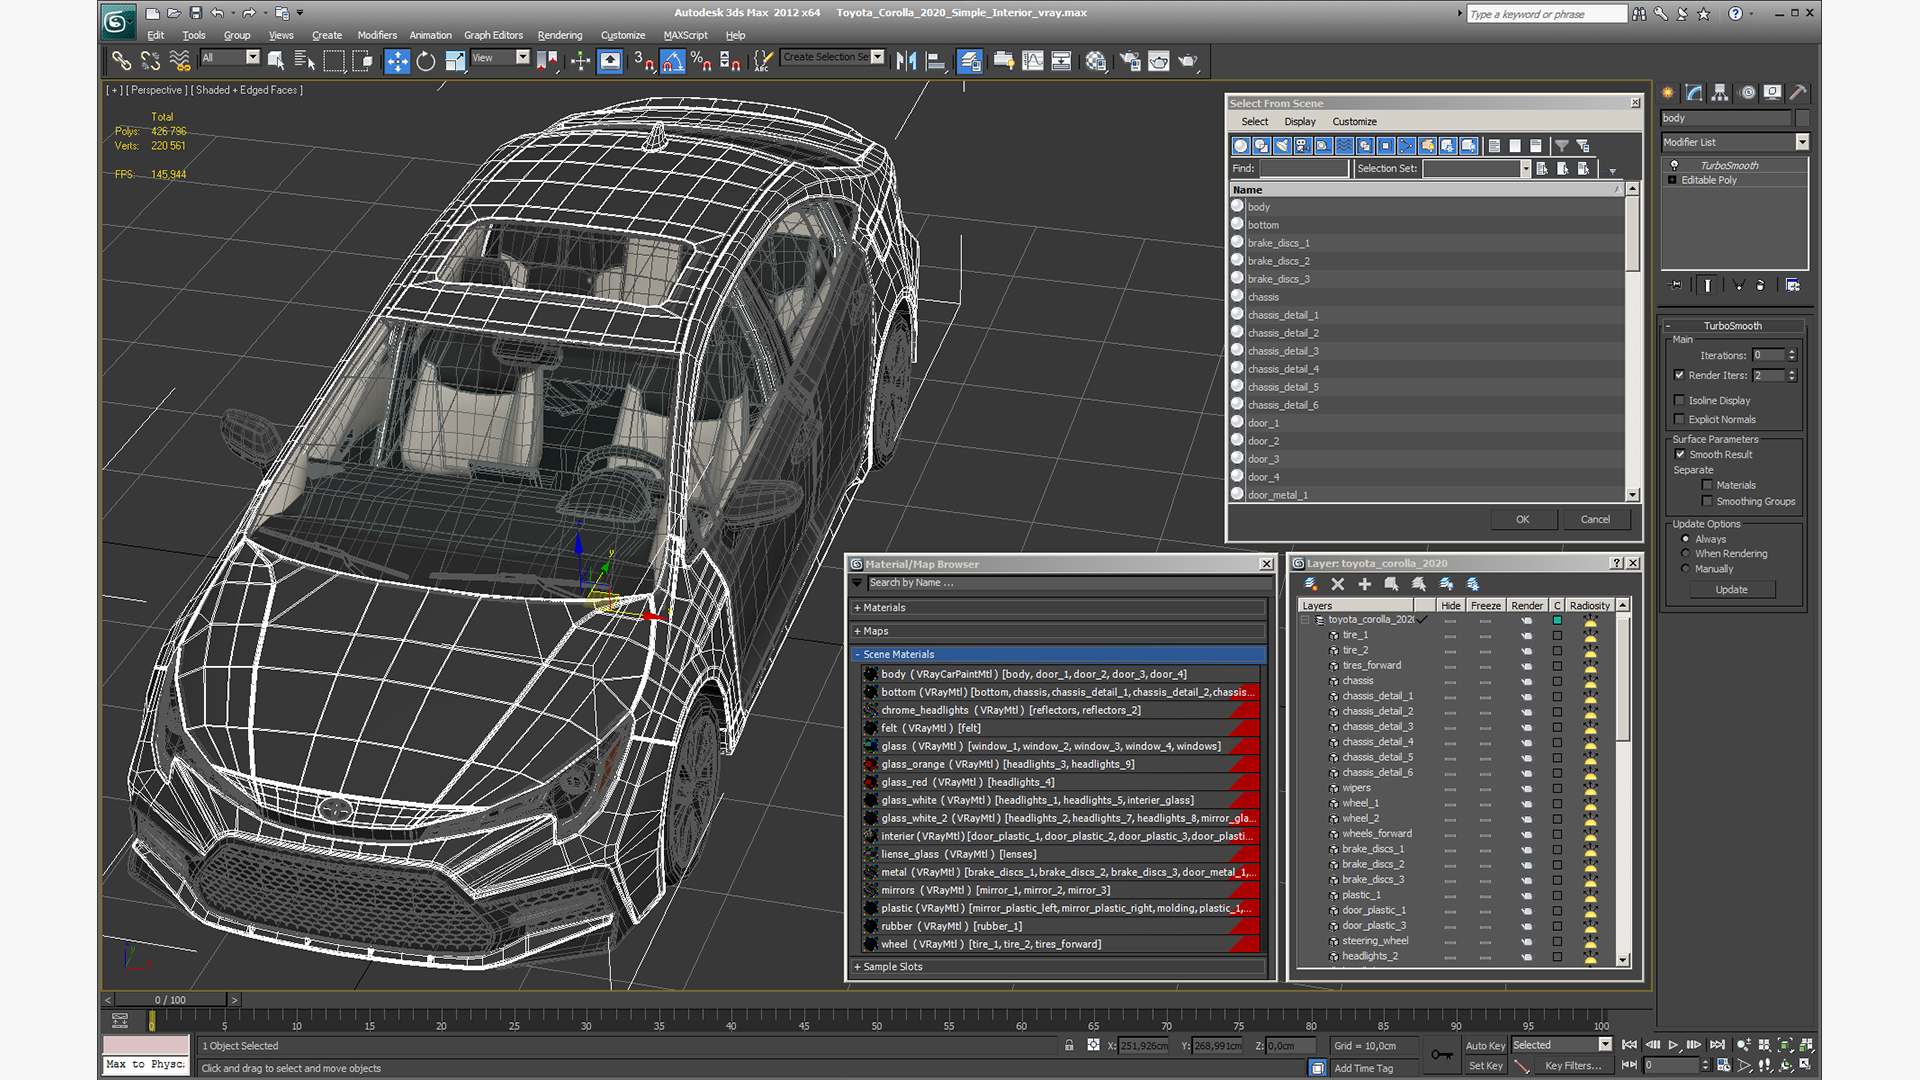
Task: Open the Curve Editor from toolbar
Action: pos(1032,61)
